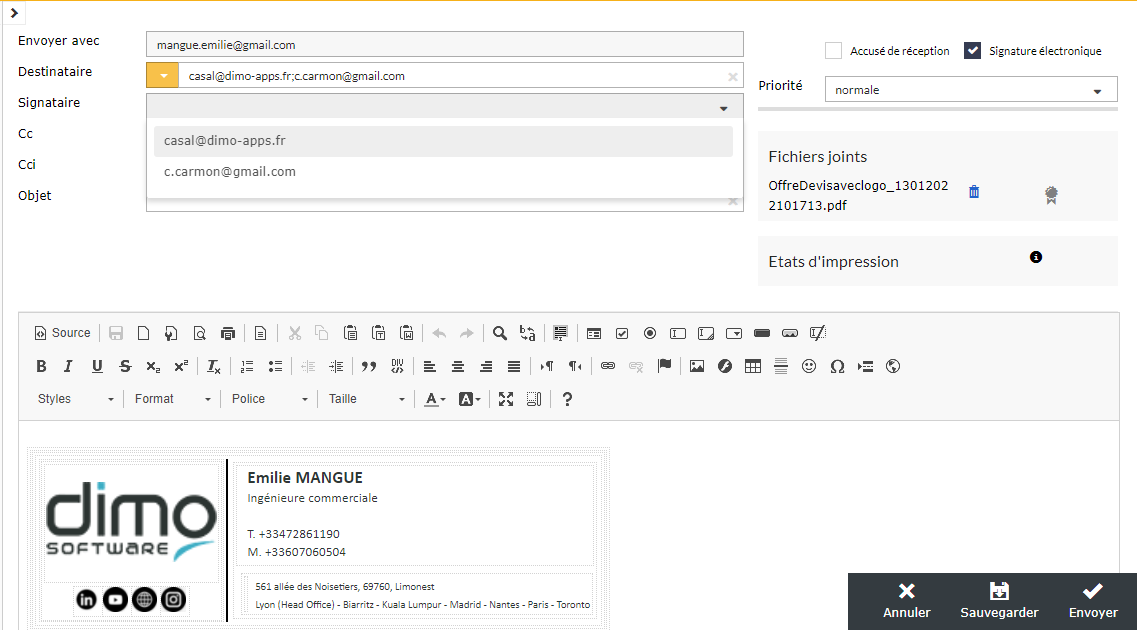Click the Envoyer button
The height and width of the screenshot is (630, 1137).
(1093, 601)
